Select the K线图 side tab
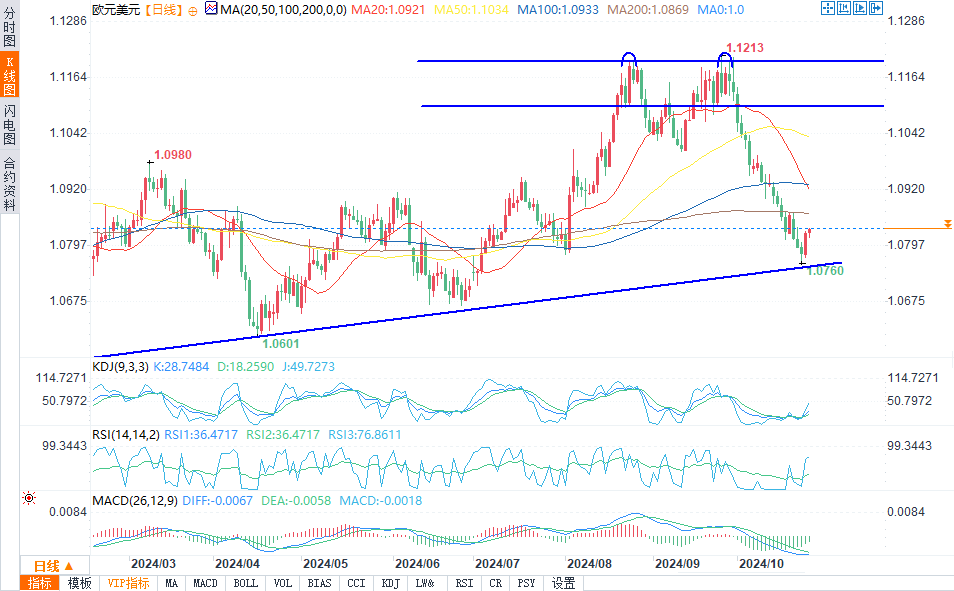The image size is (954, 591). click(x=9, y=75)
